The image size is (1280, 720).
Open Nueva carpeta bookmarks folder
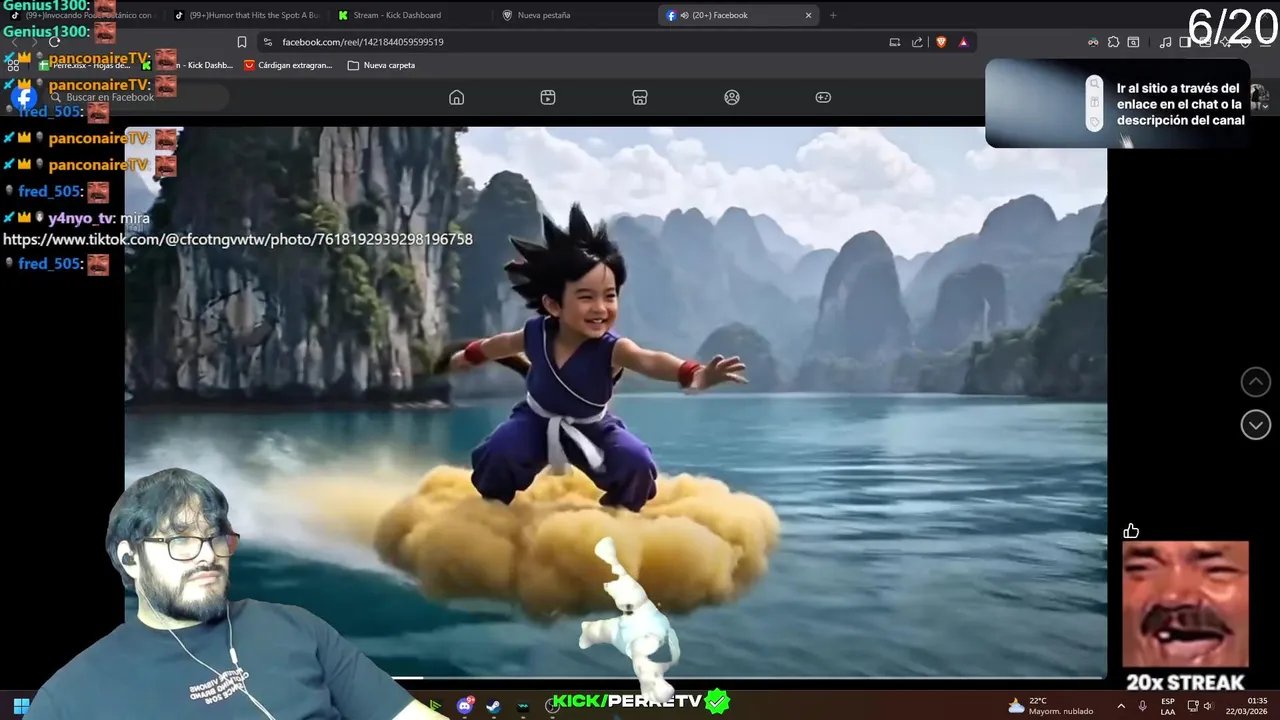coord(381,65)
